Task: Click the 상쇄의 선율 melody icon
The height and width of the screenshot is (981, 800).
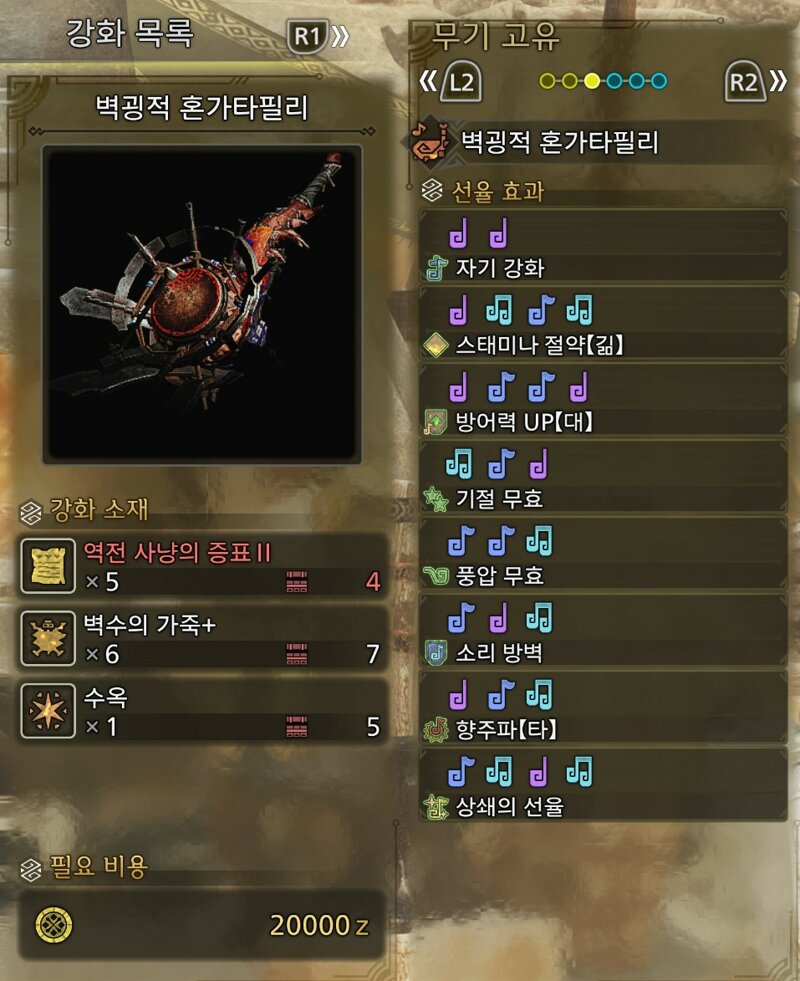Action: coord(436,806)
